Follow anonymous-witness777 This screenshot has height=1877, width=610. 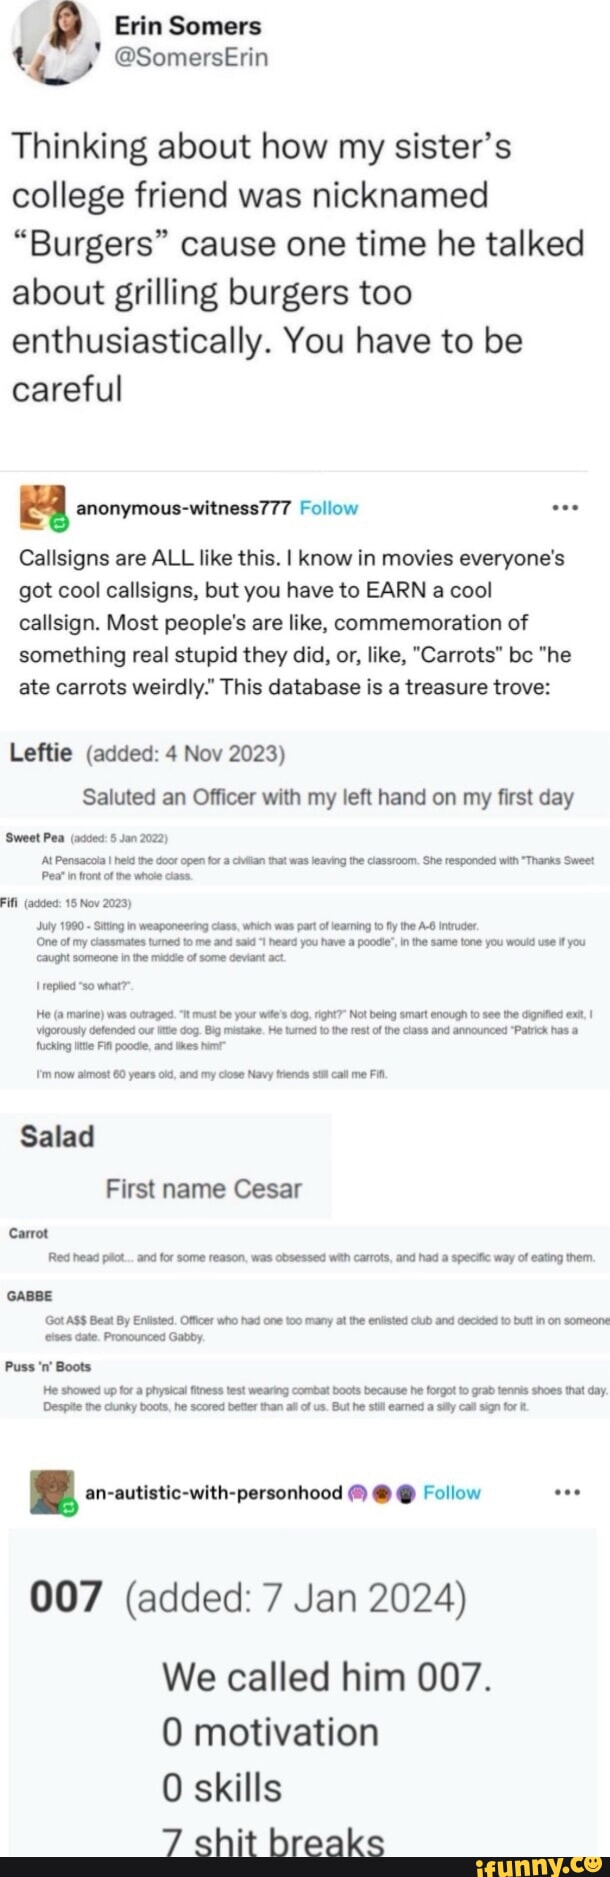point(330,506)
